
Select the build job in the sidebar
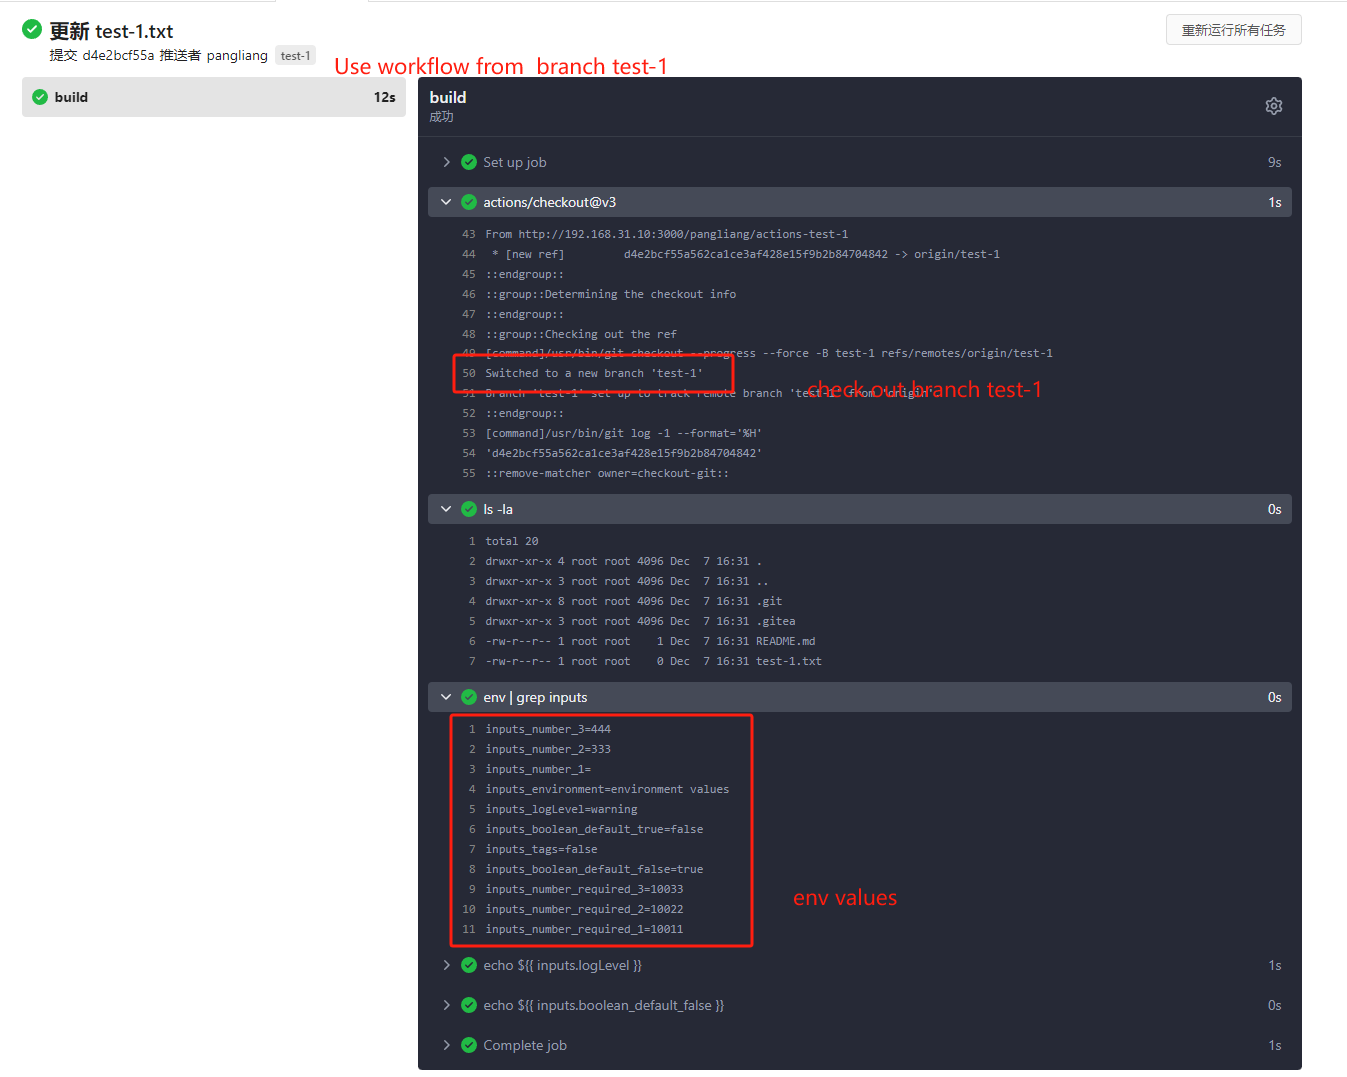click(214, 97)
